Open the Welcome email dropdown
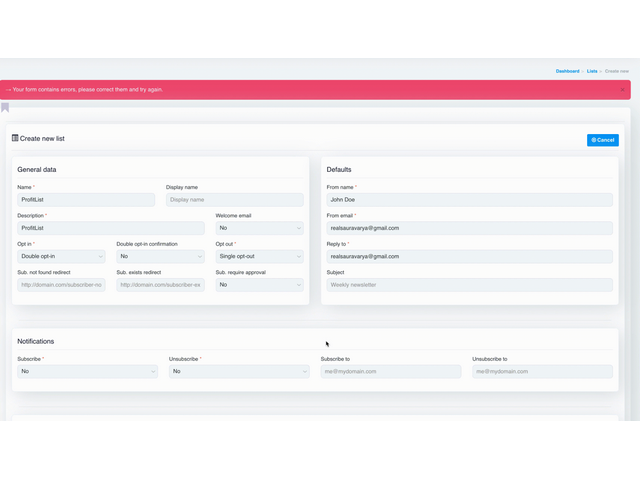Viewport: 640px width, 480px height. click(x=260, y=228)
